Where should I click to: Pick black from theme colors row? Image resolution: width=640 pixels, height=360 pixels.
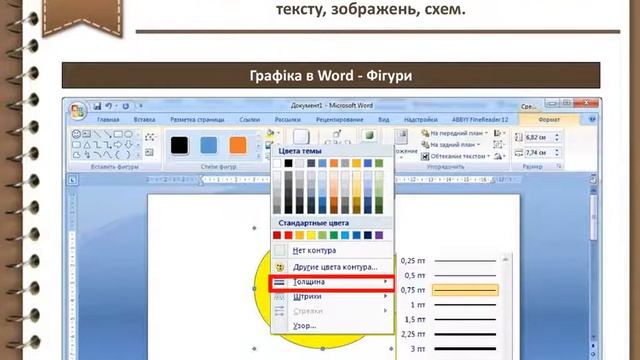pyautogui.click(x=289, y=163)
